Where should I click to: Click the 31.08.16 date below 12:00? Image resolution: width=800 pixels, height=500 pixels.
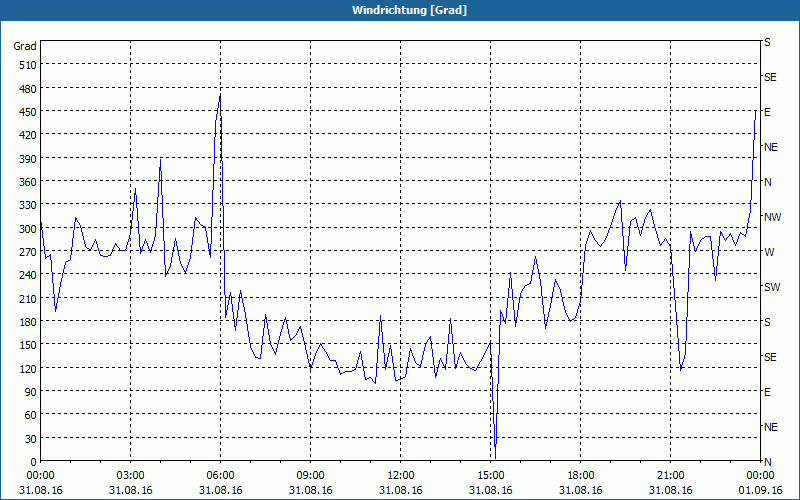[x=401, y=490]
